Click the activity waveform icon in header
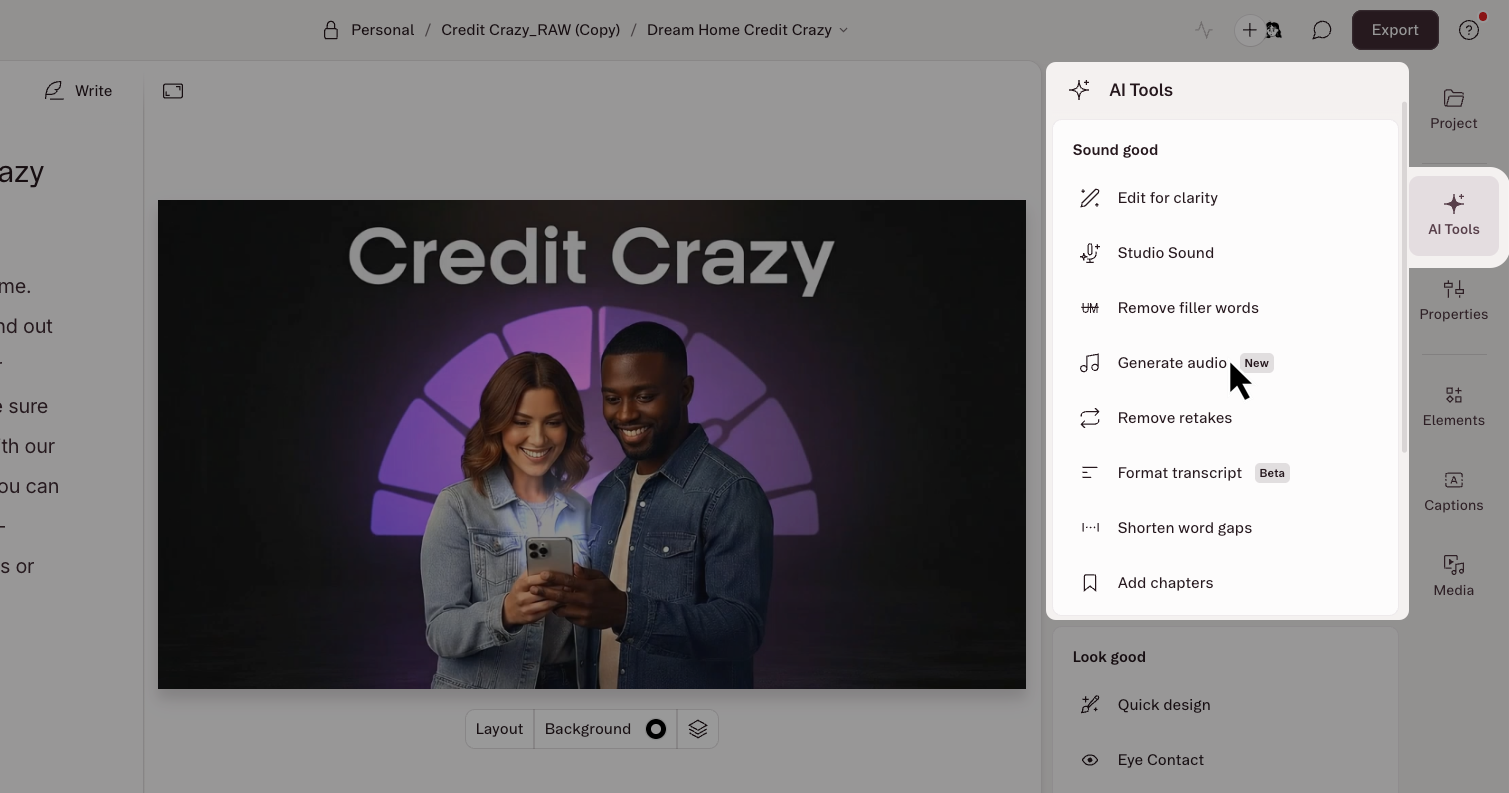 [x=1203, y=30]
